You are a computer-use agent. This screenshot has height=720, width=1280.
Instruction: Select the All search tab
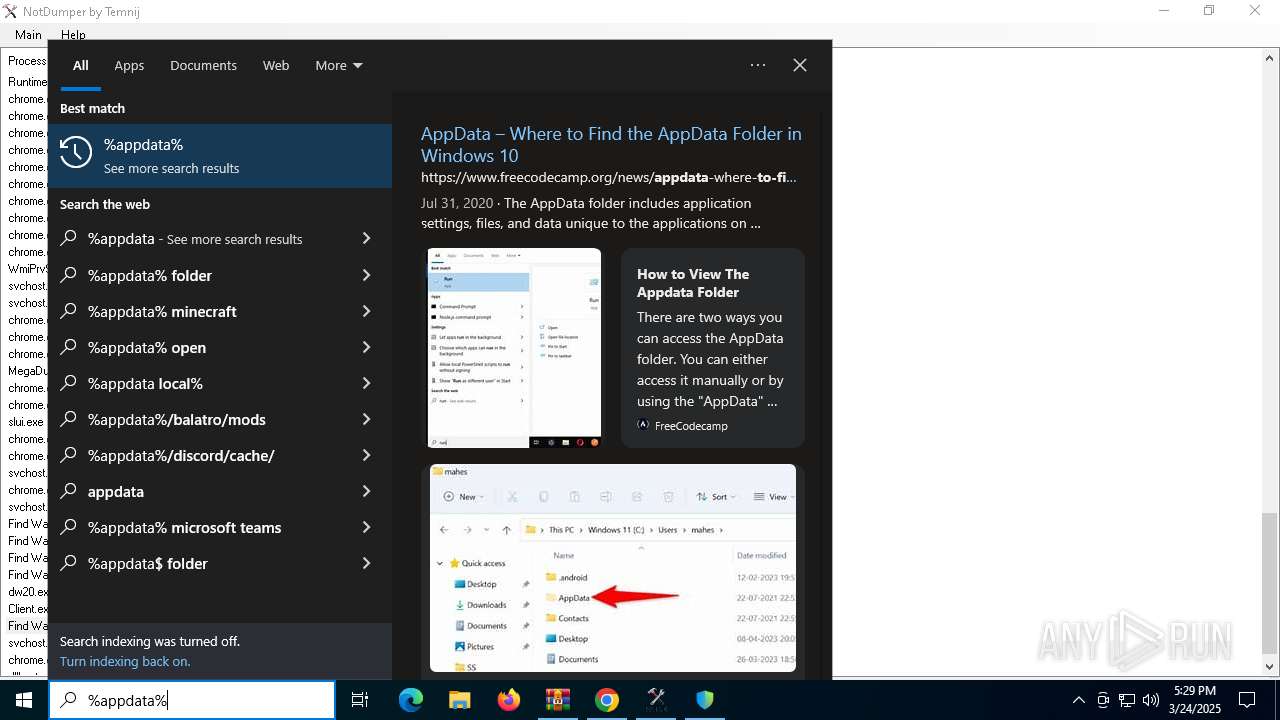click(x=81, y=65)
